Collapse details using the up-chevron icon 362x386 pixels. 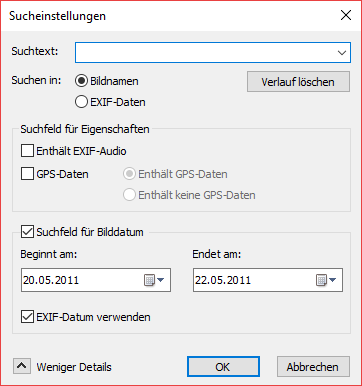22,366
